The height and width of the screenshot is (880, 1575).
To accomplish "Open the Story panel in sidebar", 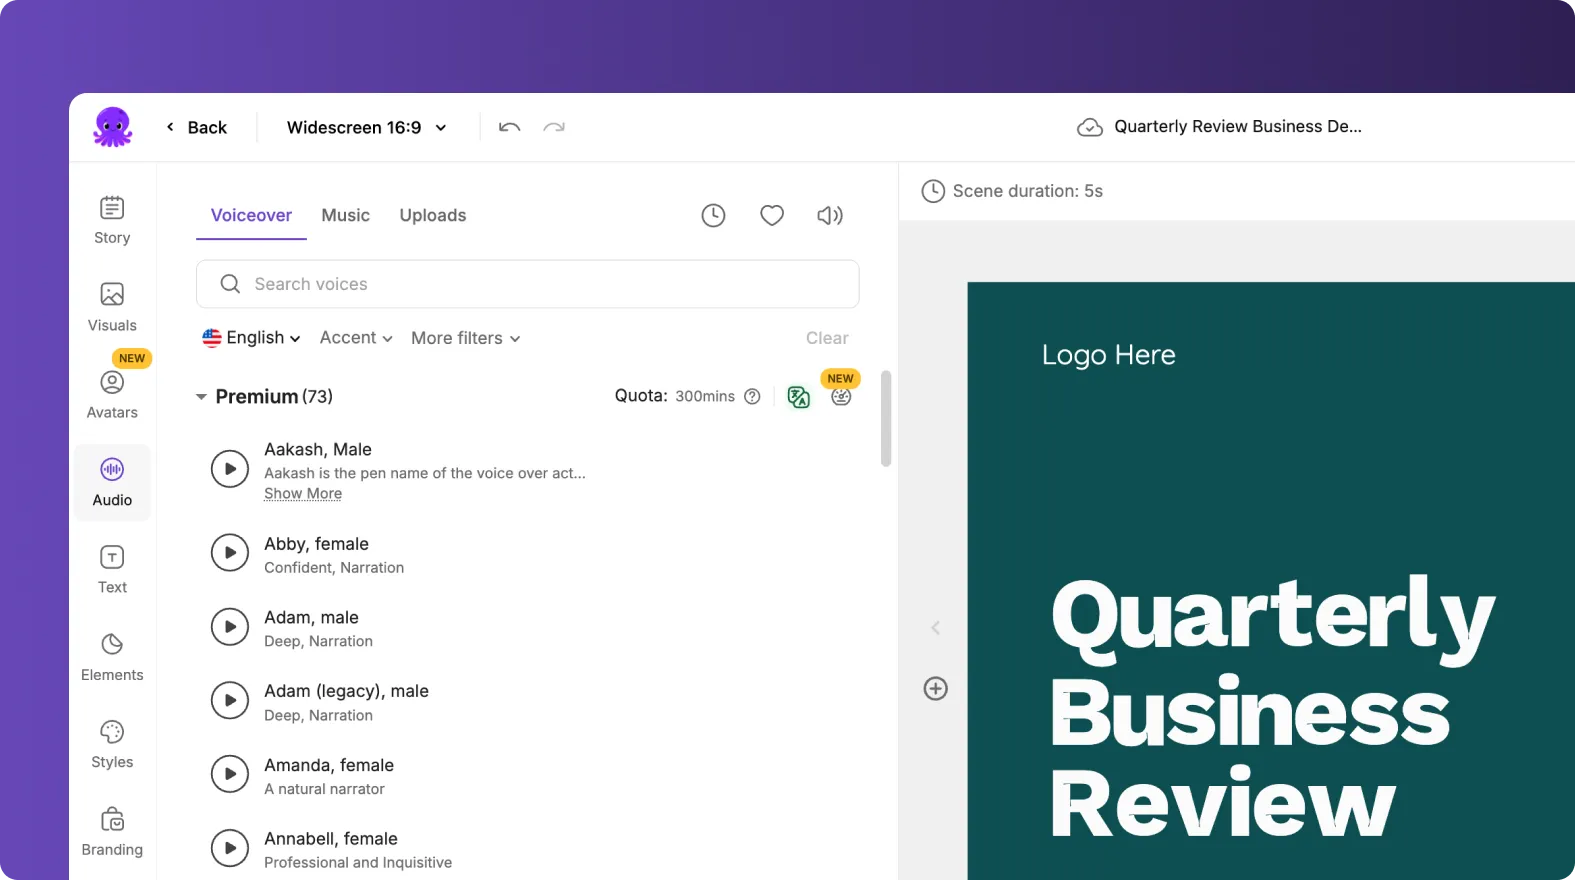I will pos(112,220).
